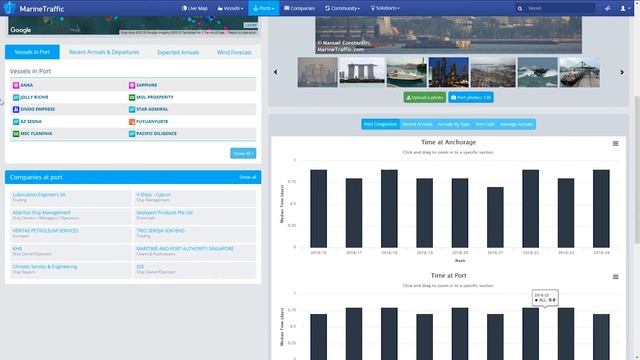Expand the Vessels dropdown menu
This screenshot has height=360, width=640.
(x=231, y=8)
